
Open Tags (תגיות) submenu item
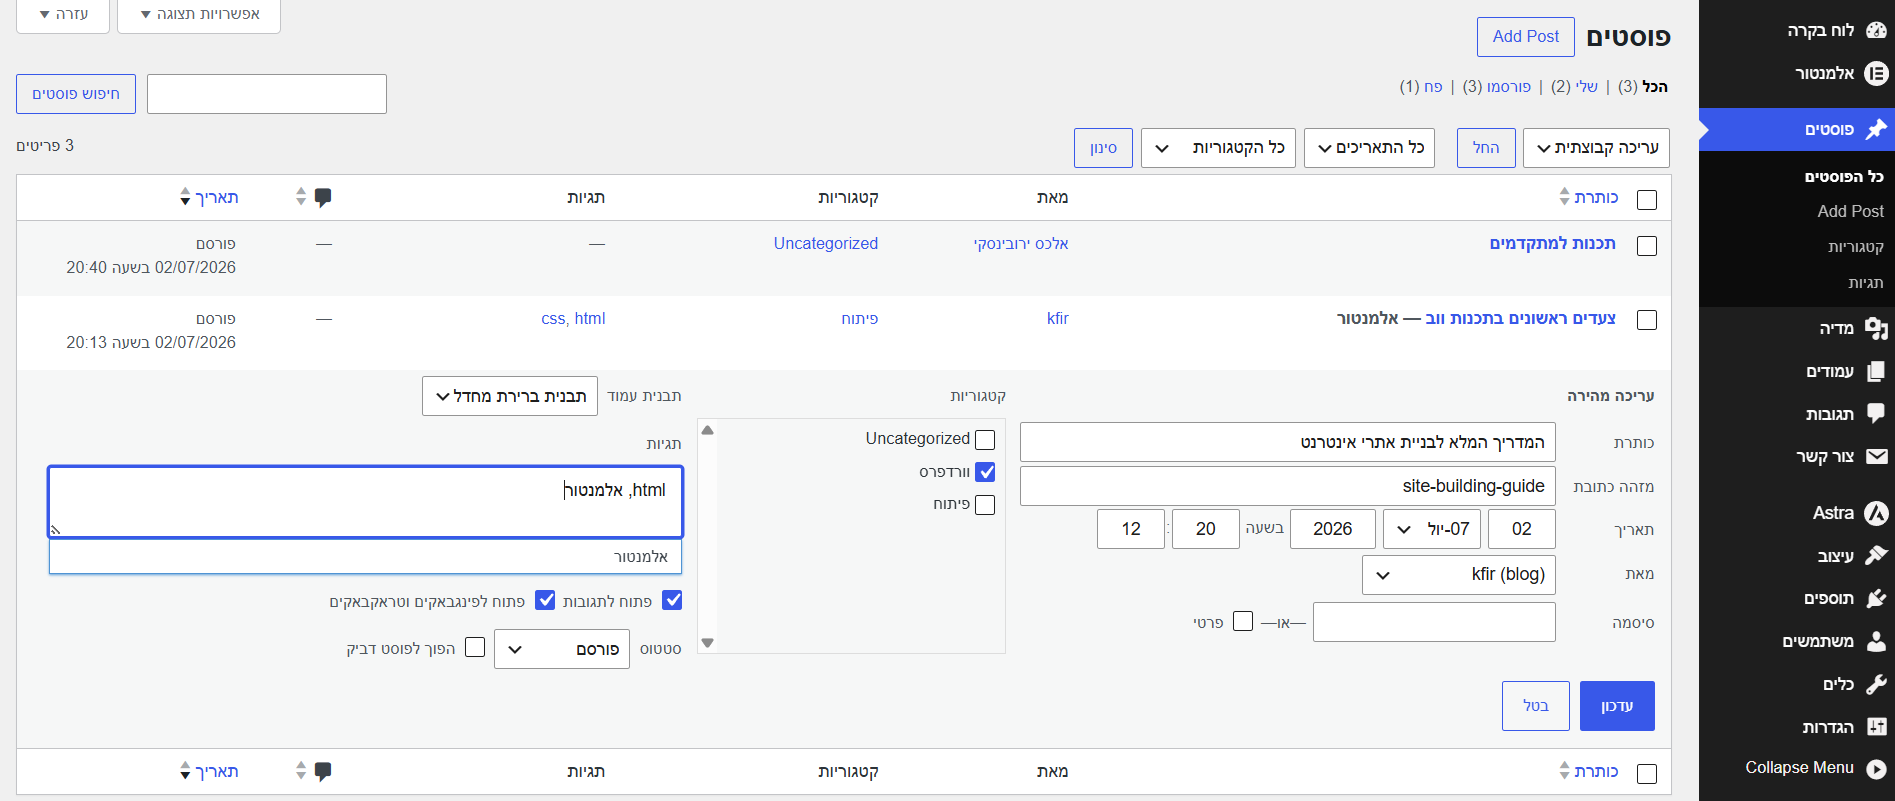pyautogui.click(x=1865, y=283)
